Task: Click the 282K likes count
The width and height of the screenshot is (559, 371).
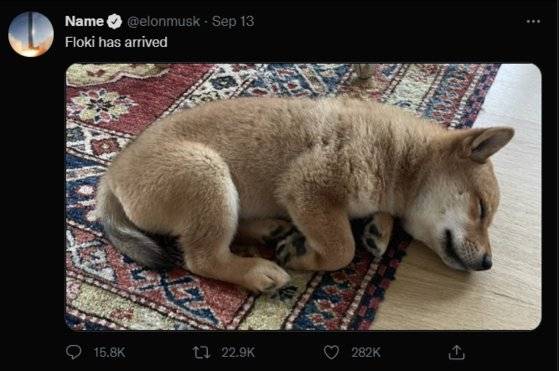Action: coord(366,352)
